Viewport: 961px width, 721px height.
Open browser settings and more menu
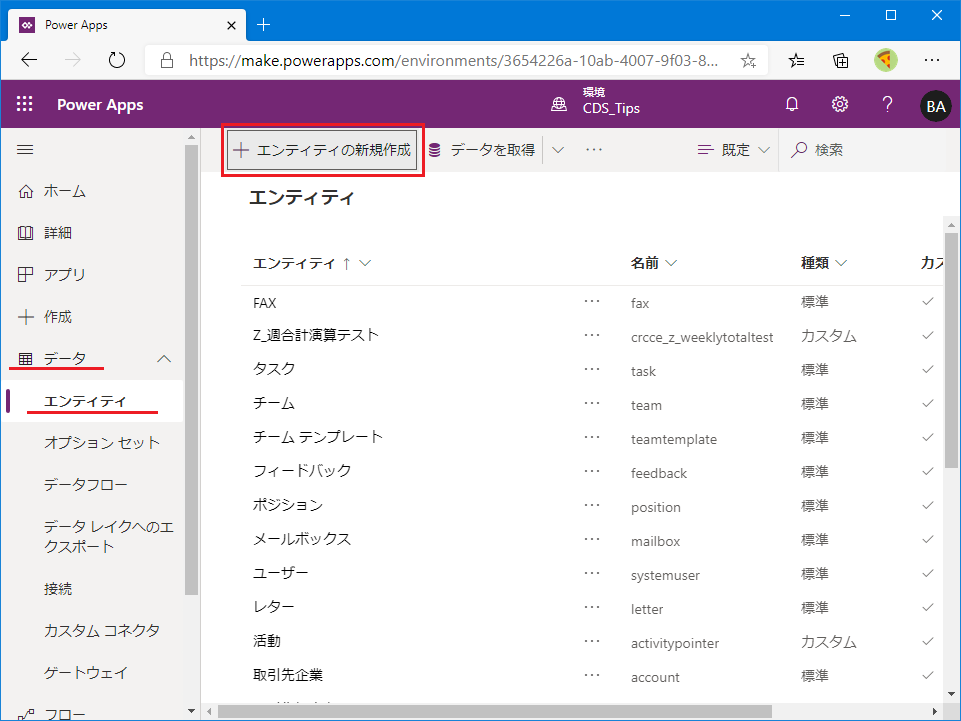(932, 60)
